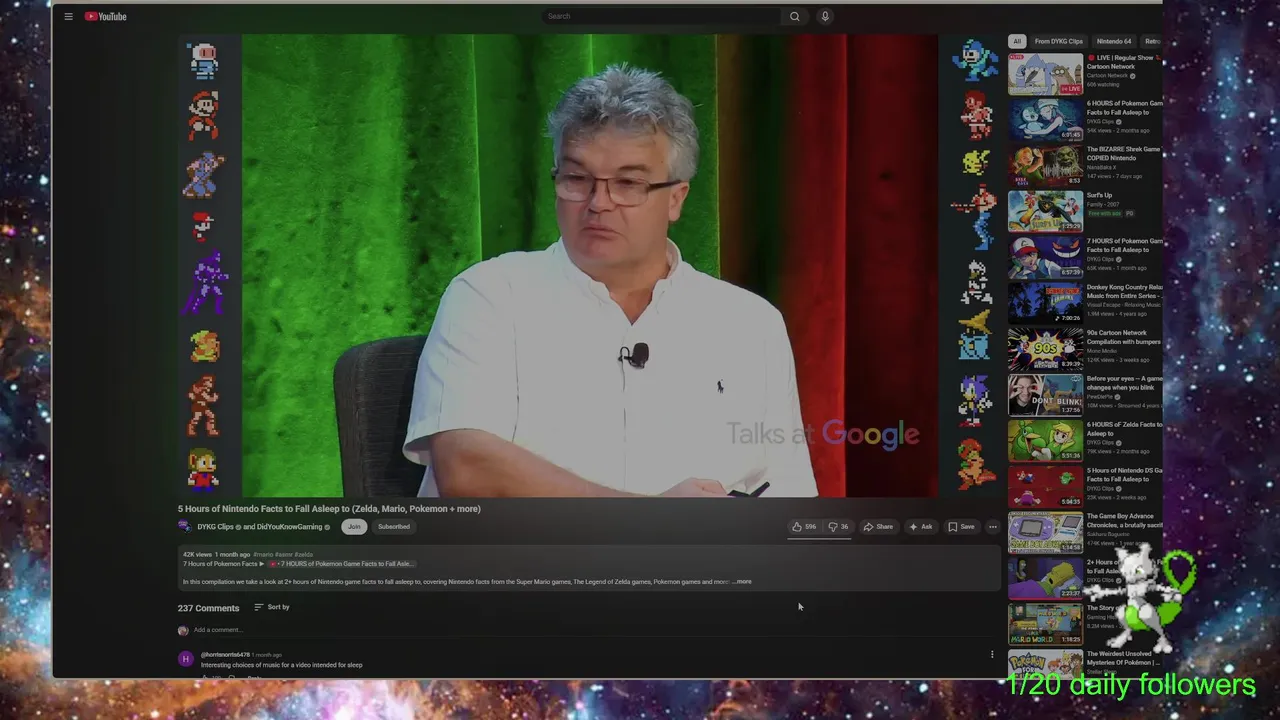Open 7 HOURS of Pokemon Game Facts thumbnail
Screen dimensions: 1280x720
[1045, 258]
